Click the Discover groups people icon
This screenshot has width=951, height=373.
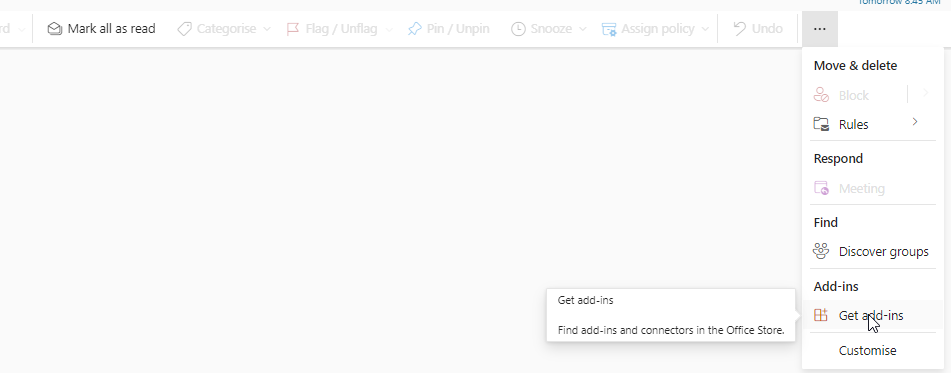point(821,251)
